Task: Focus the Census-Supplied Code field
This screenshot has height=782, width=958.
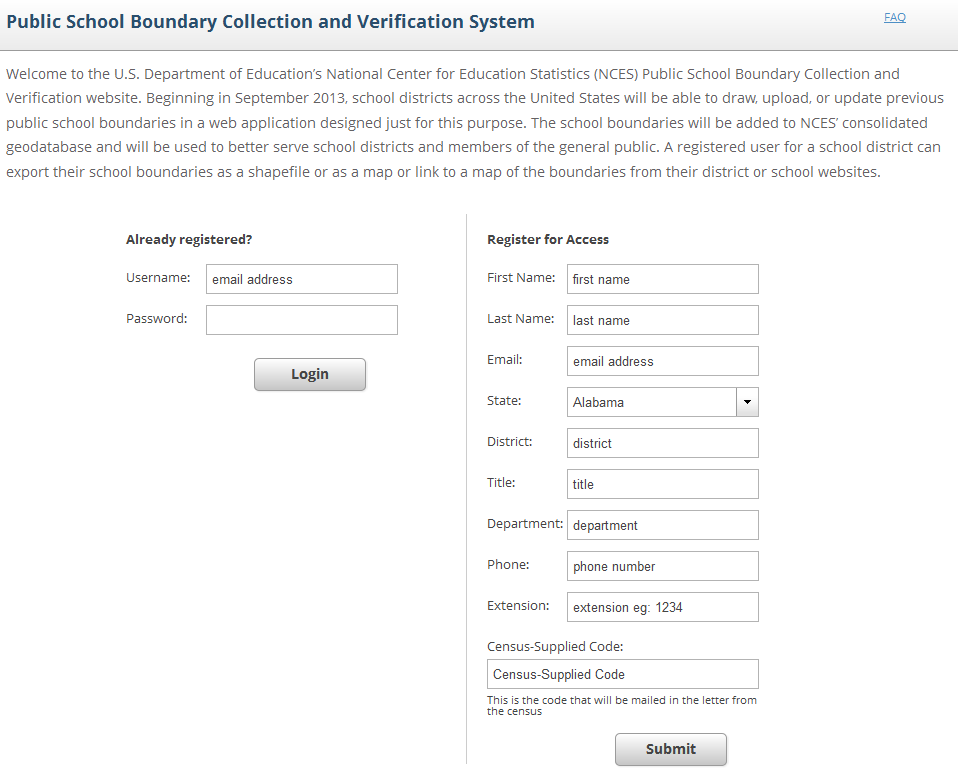Action: [x=622, y=674]
